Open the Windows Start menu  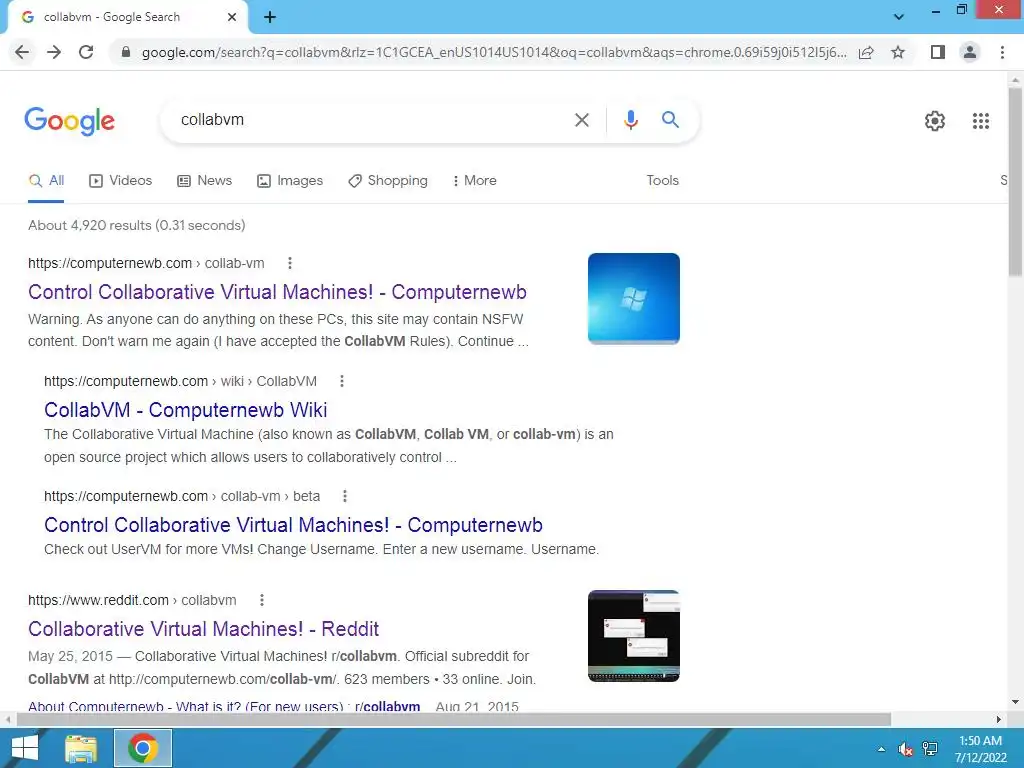(x=25, y=748)
